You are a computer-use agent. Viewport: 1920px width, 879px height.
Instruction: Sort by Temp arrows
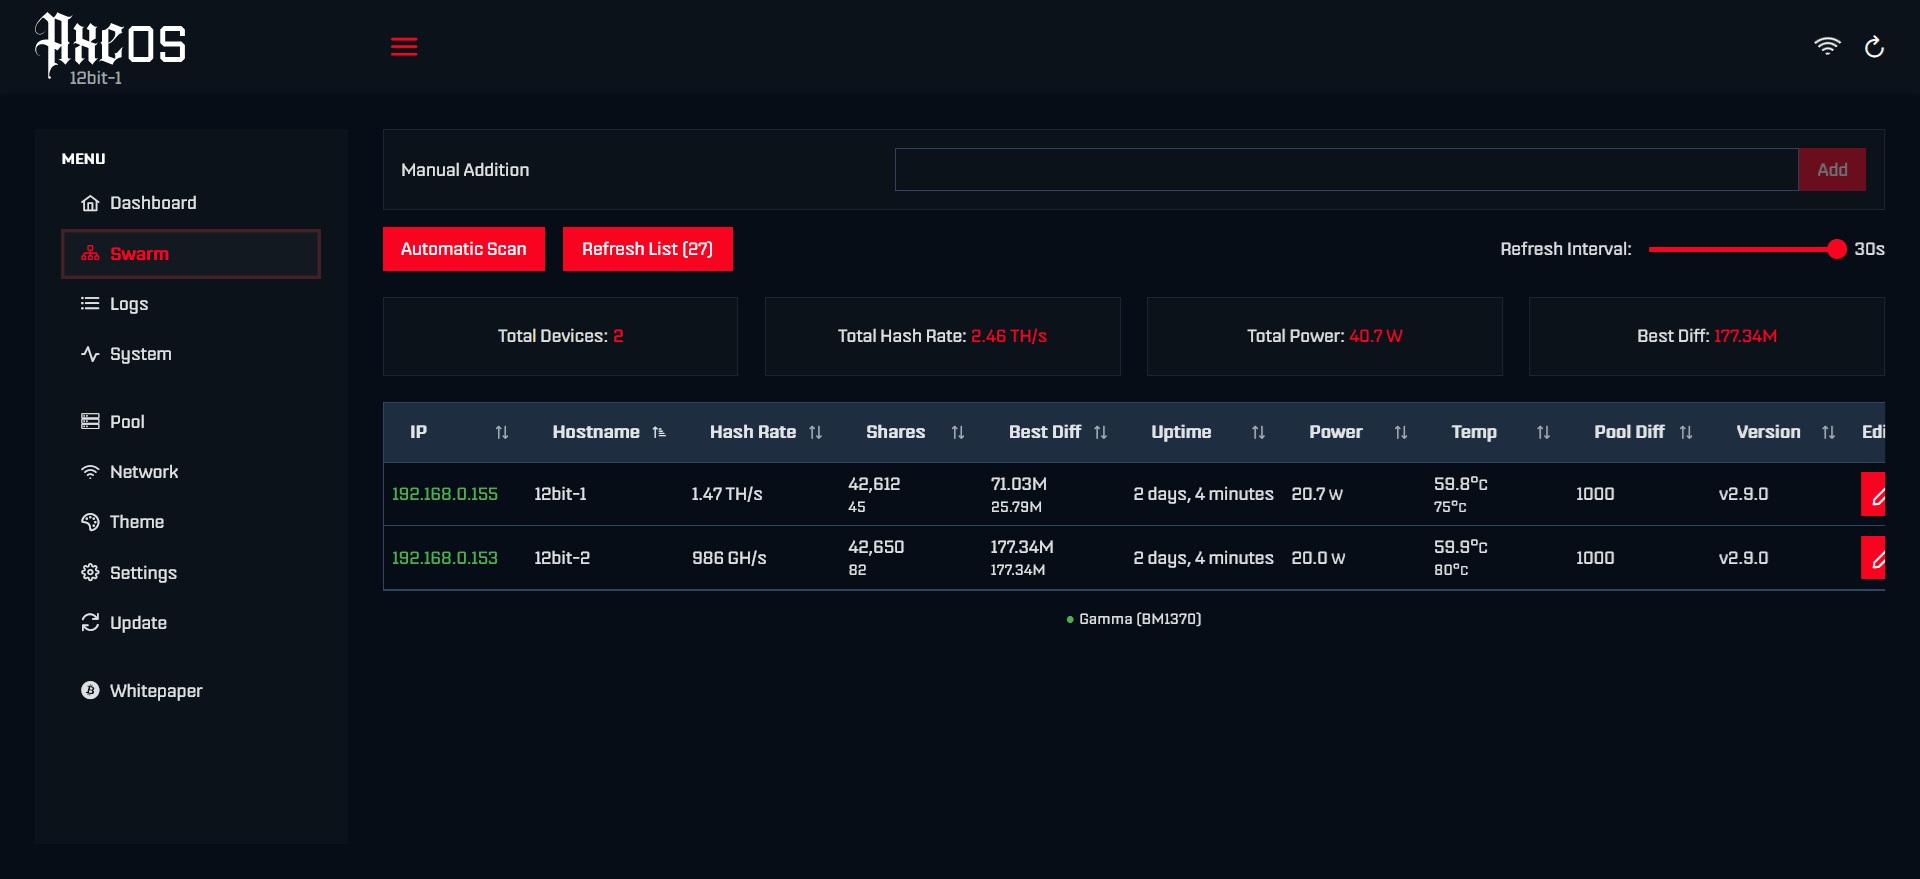point(1543,433)
